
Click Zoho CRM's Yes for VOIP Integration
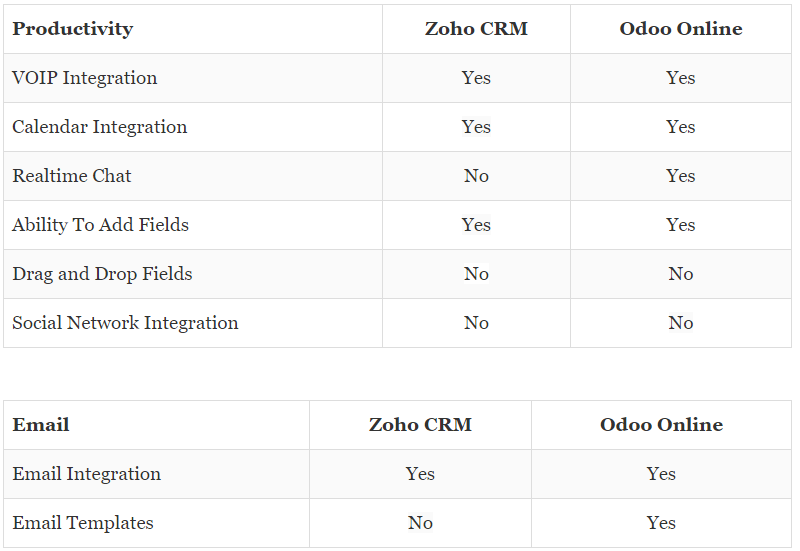pyautogui.click(x=476, y=78)
